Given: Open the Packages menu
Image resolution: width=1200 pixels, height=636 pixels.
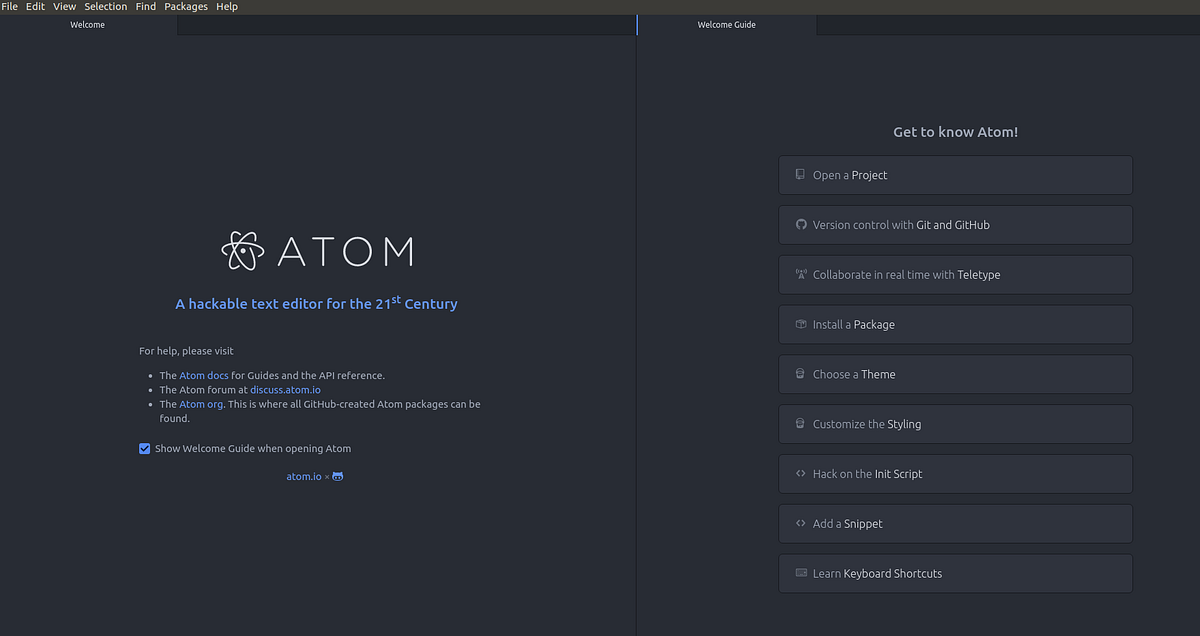Looking at the screenshot, I should point(185,6).
